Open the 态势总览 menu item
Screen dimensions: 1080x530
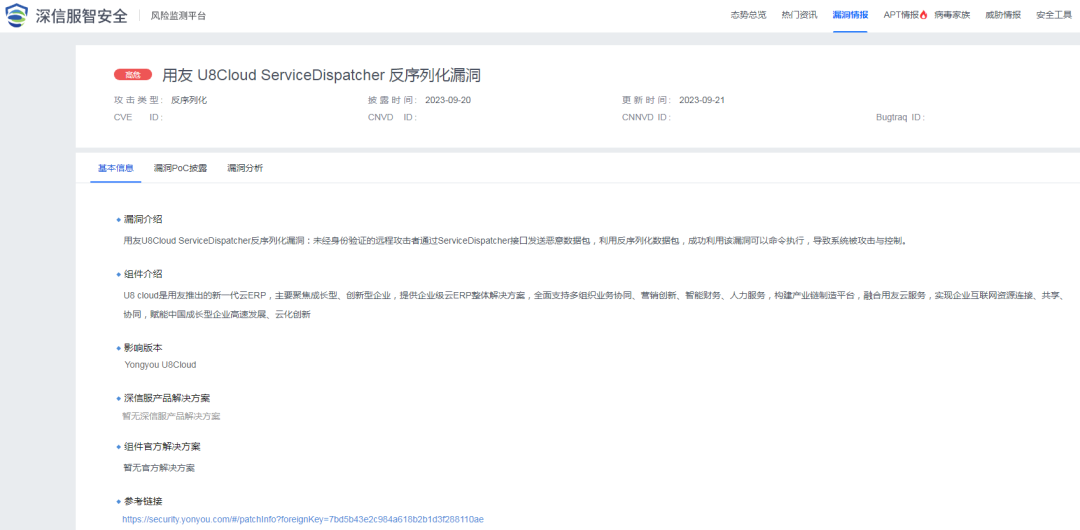click(748, 15)
